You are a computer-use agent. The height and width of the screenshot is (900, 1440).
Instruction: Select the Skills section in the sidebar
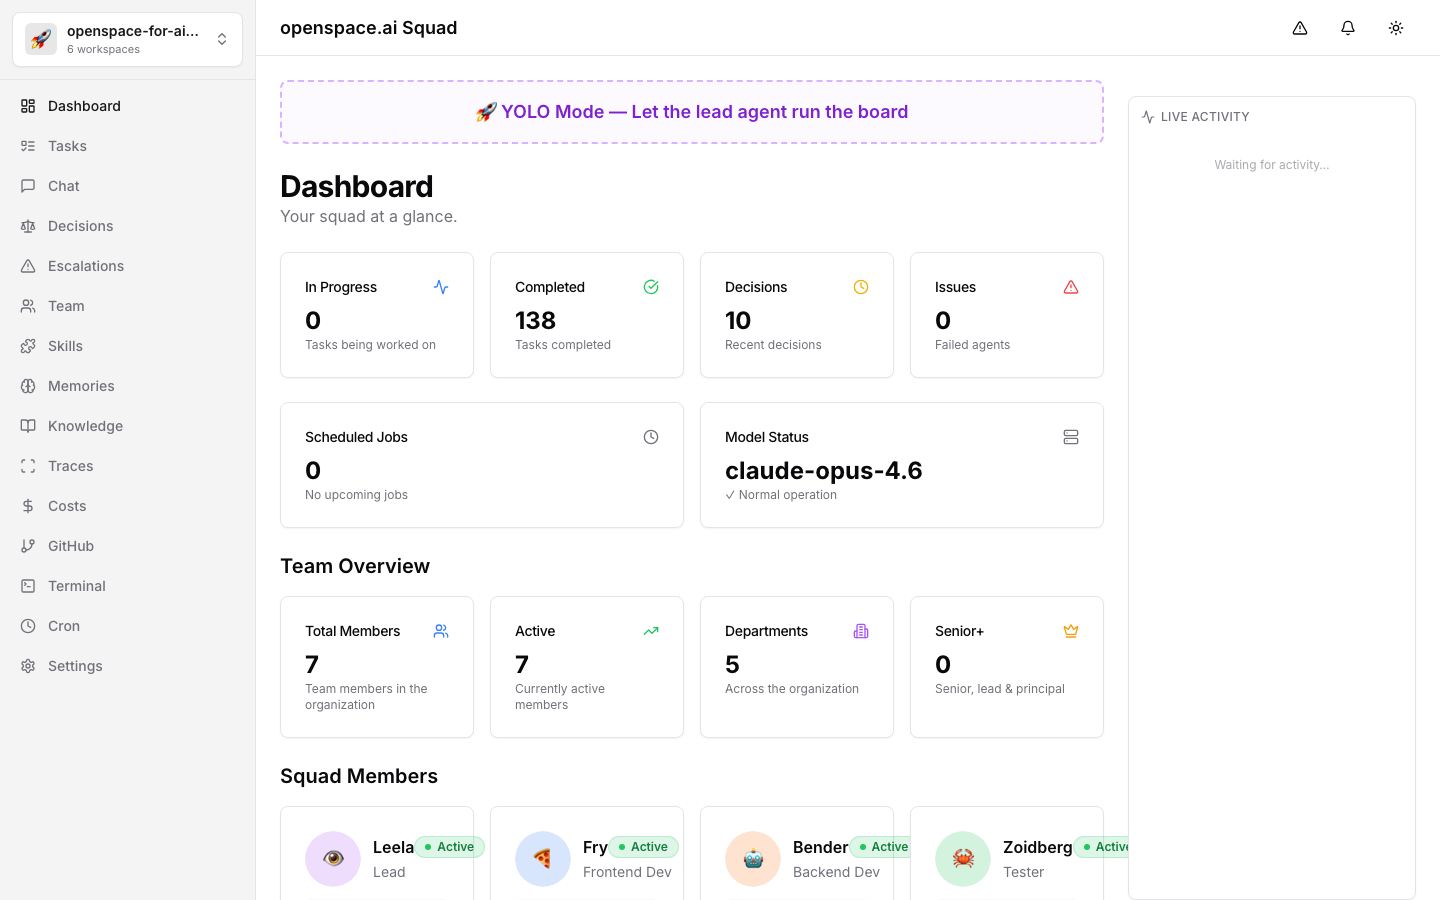click(x=65, y=346)
